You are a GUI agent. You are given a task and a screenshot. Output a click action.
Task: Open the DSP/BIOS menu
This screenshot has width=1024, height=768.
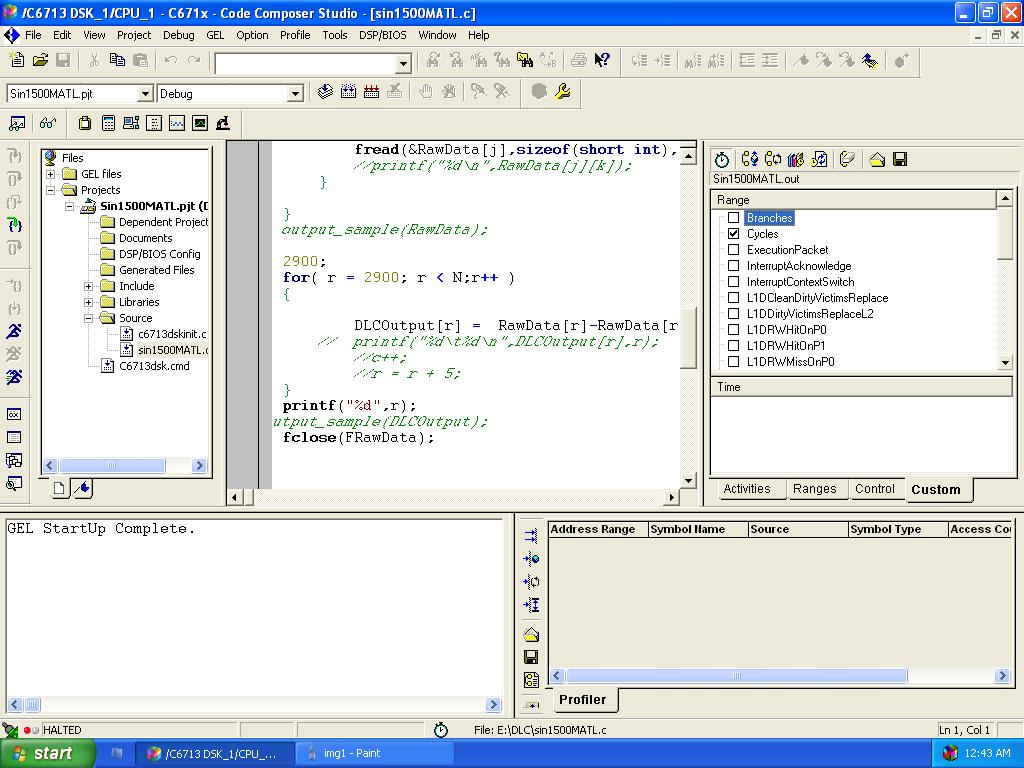tap(383, 35)
